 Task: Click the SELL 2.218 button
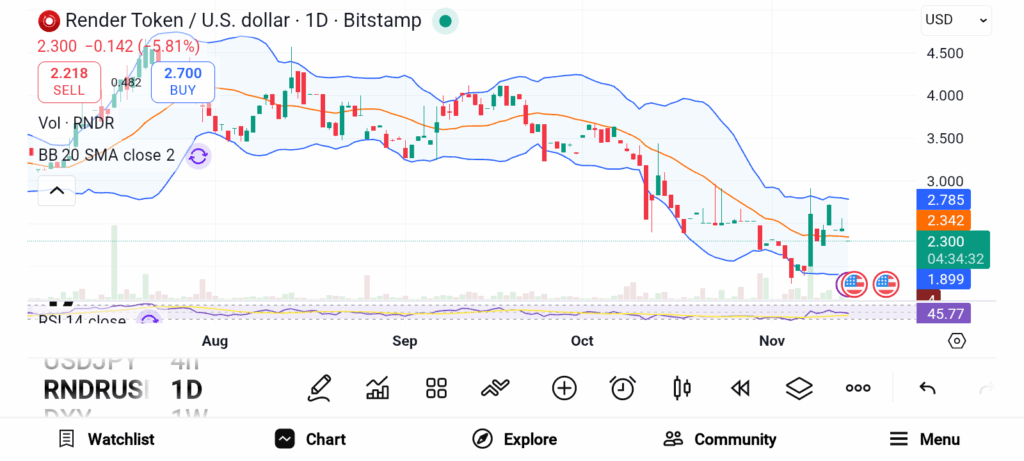69,81
